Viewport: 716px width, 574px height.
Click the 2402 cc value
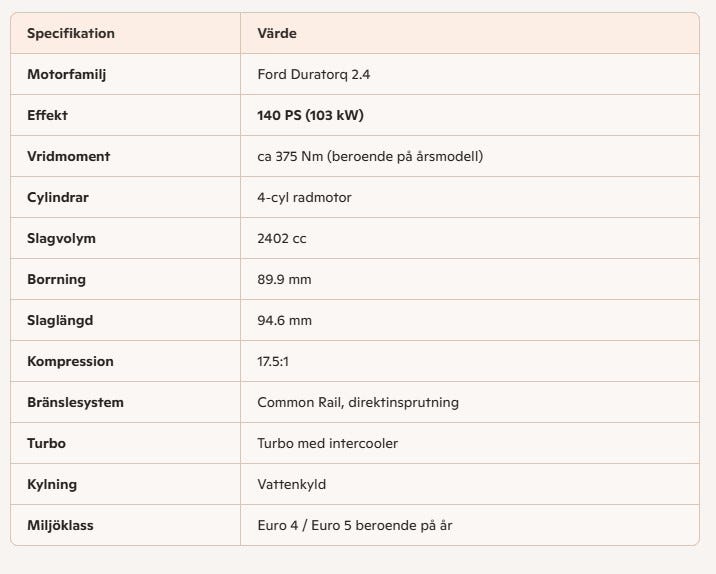pyautogui.click(x=281, y=238)
